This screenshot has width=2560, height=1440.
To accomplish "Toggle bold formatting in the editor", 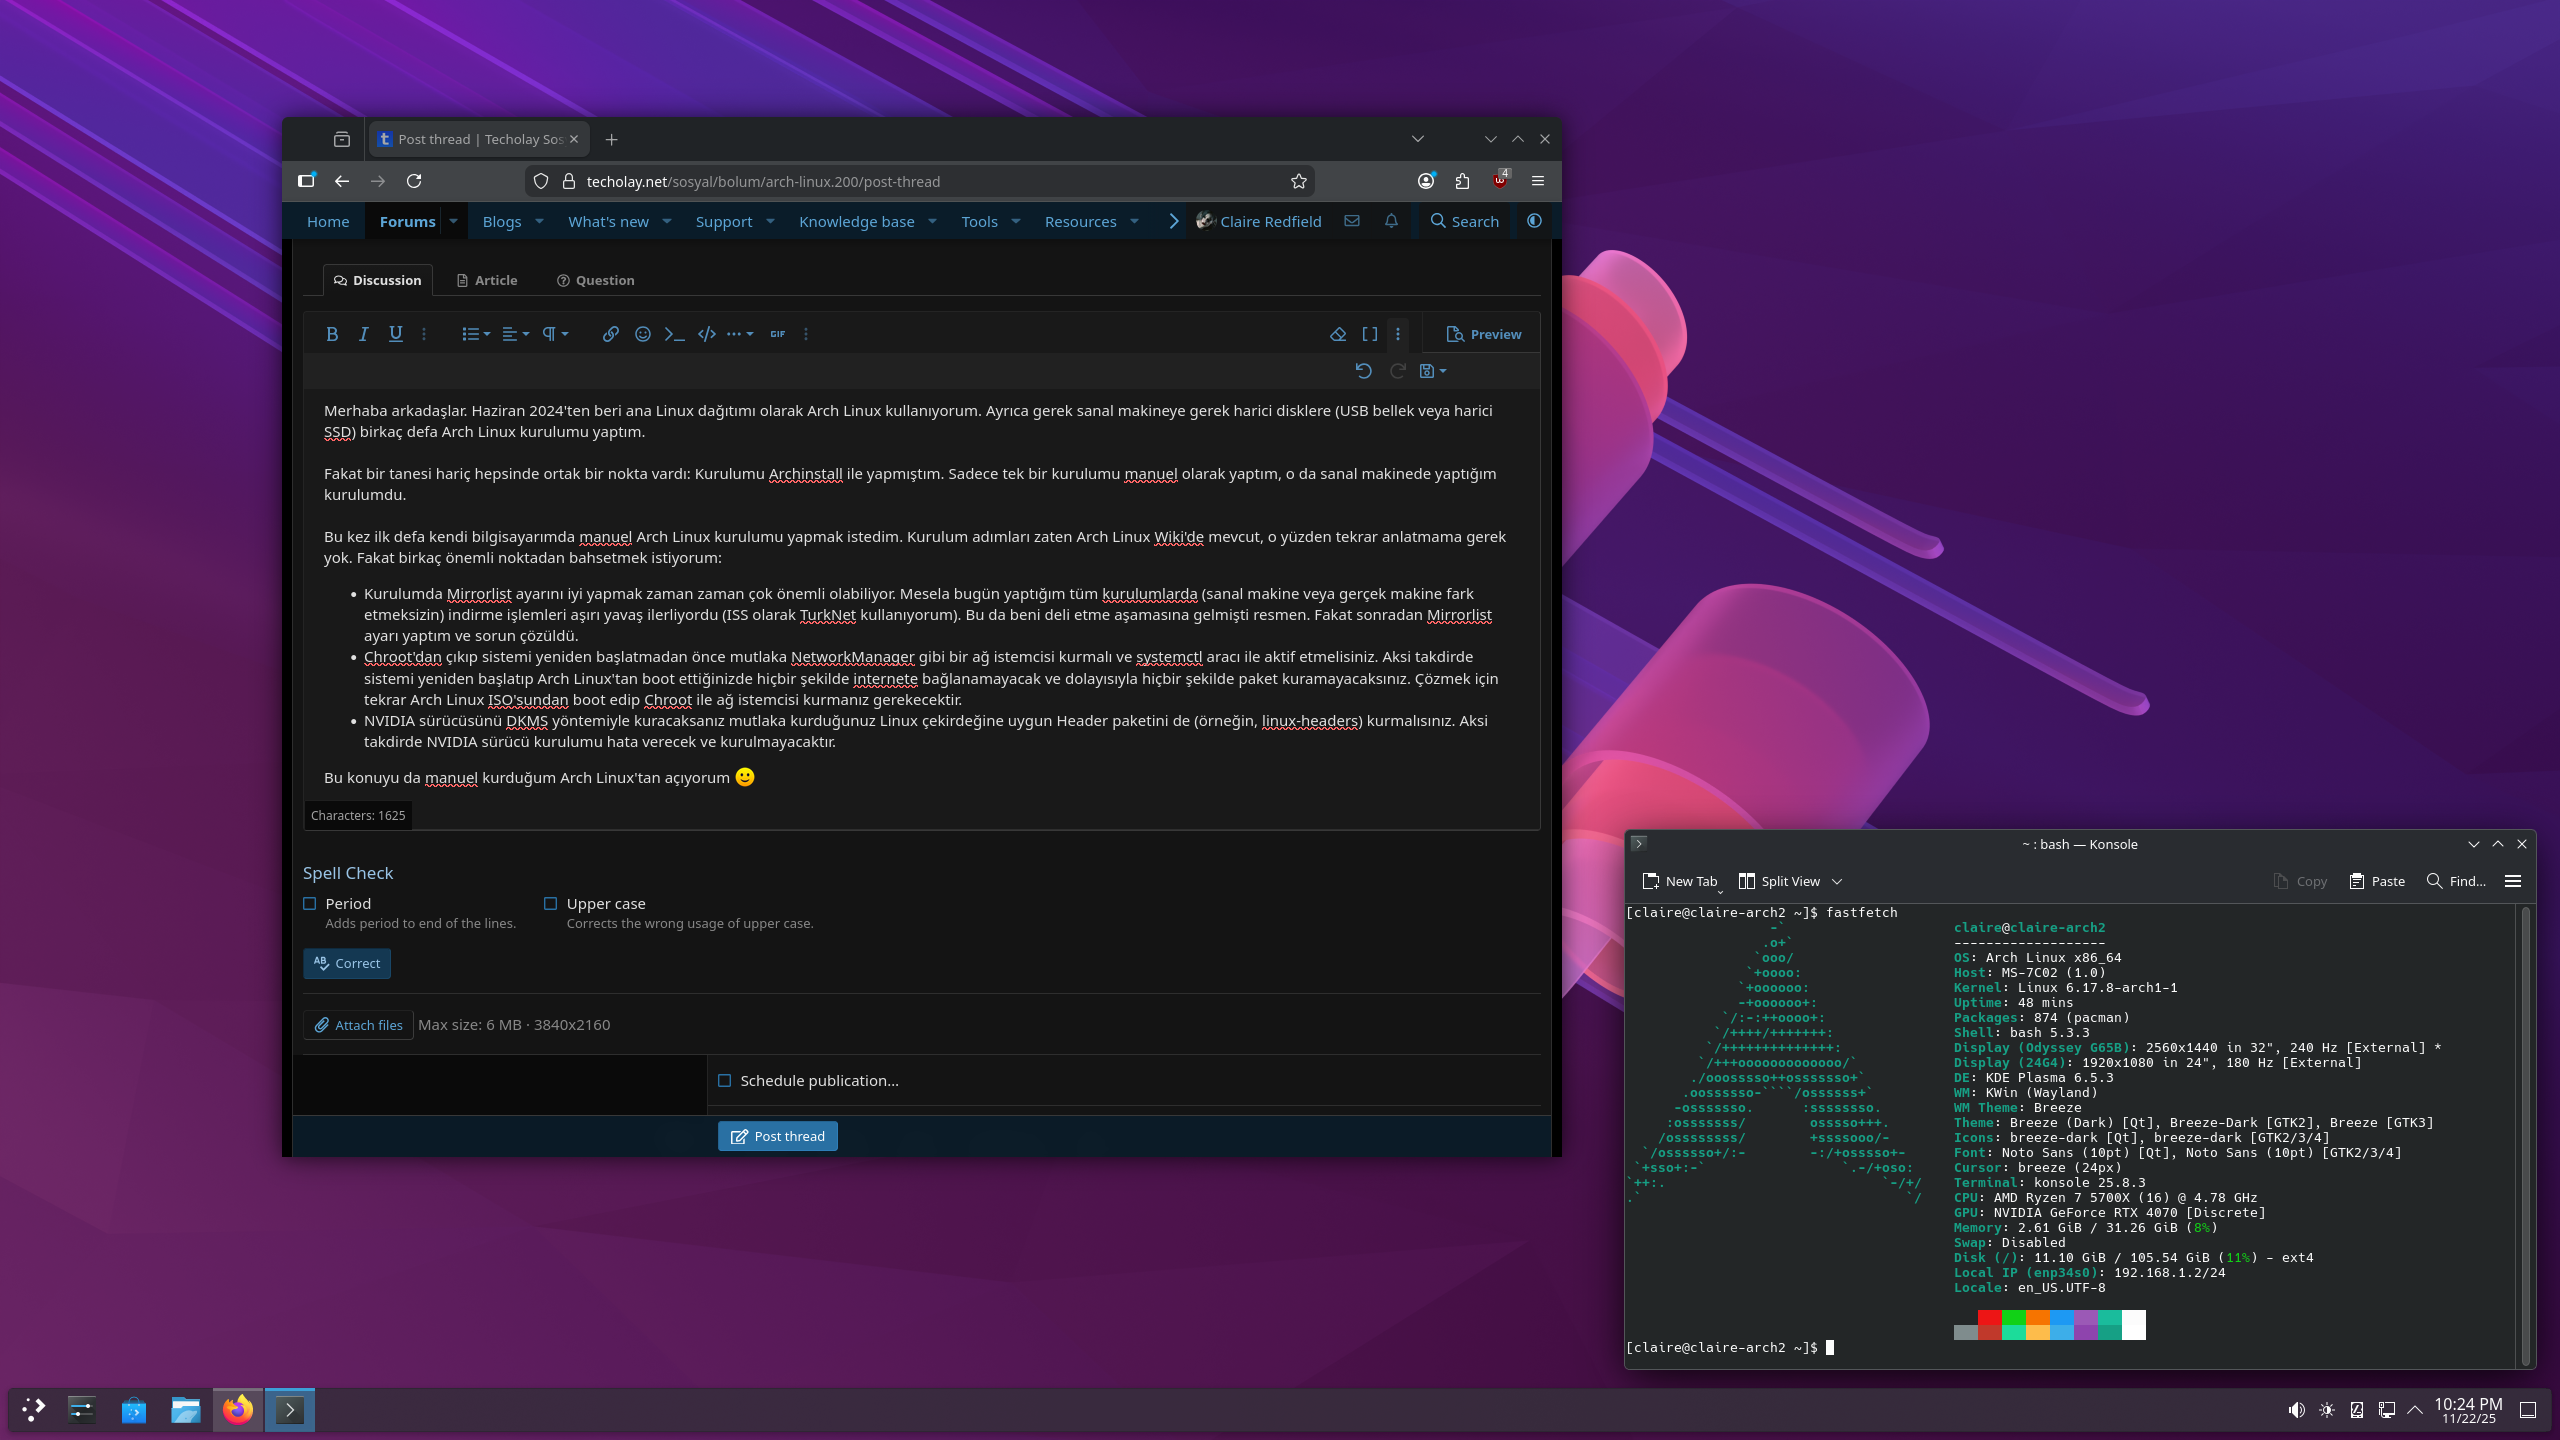I will (332, 334).
